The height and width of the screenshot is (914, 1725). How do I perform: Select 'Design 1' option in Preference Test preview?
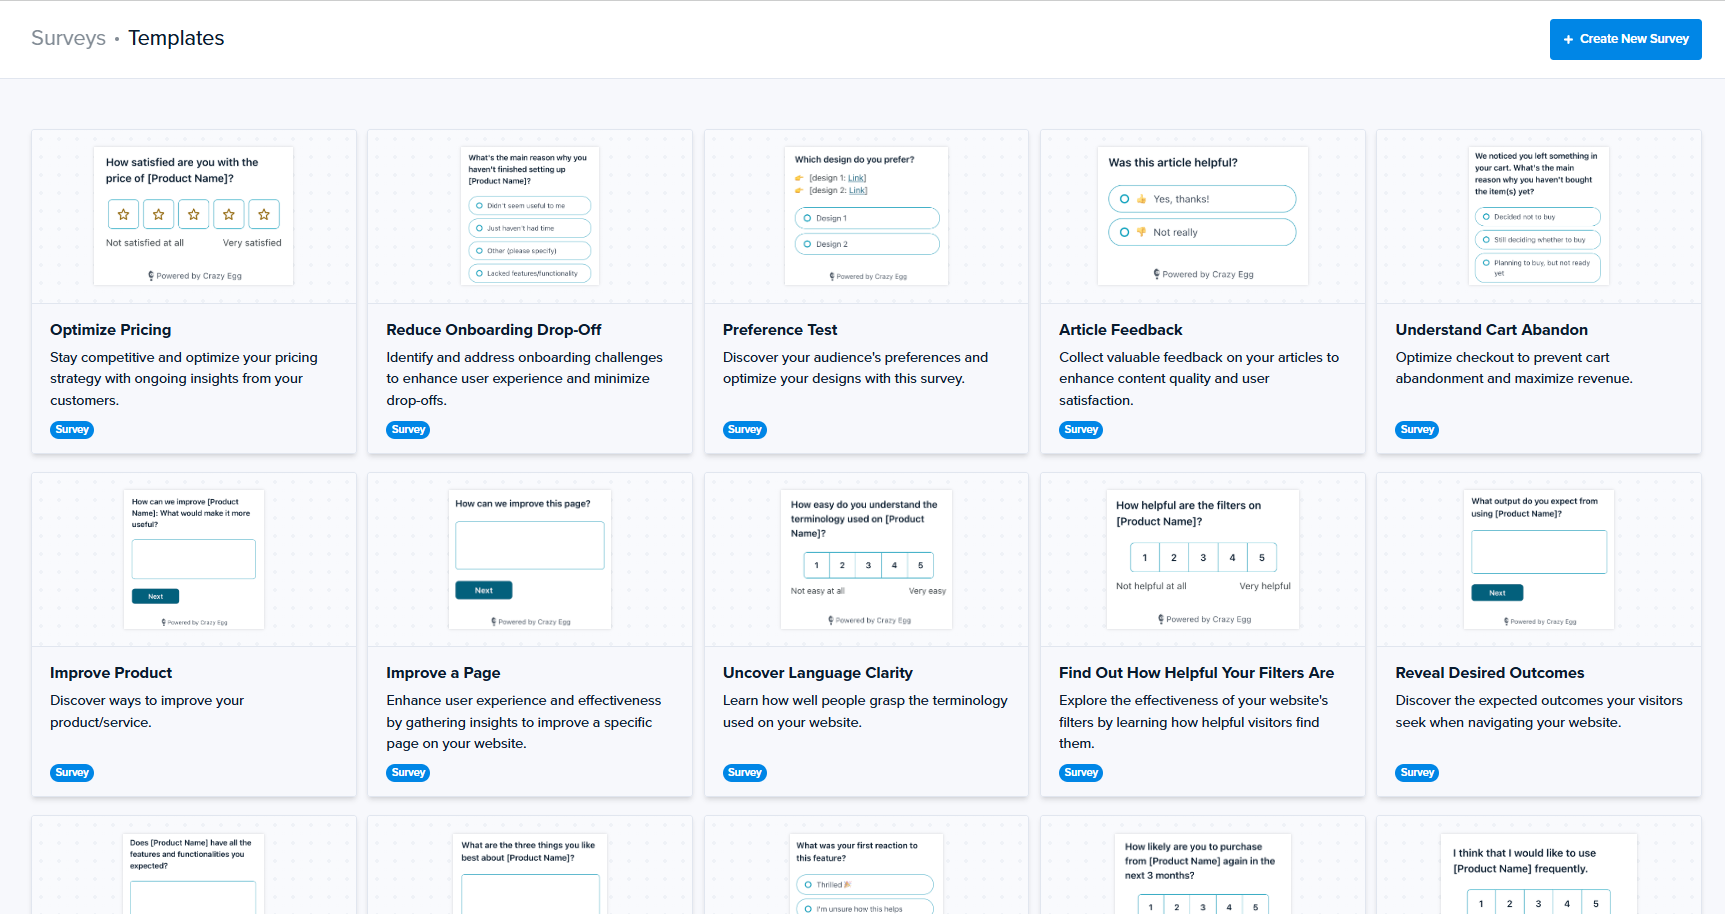click(867, 218)
